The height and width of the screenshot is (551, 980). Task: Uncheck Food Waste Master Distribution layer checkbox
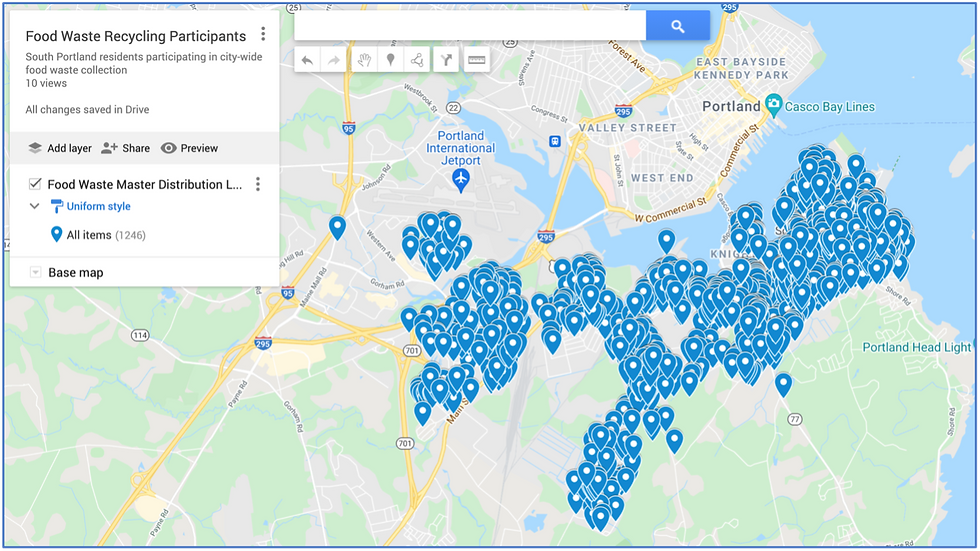(x=35, y=184)
